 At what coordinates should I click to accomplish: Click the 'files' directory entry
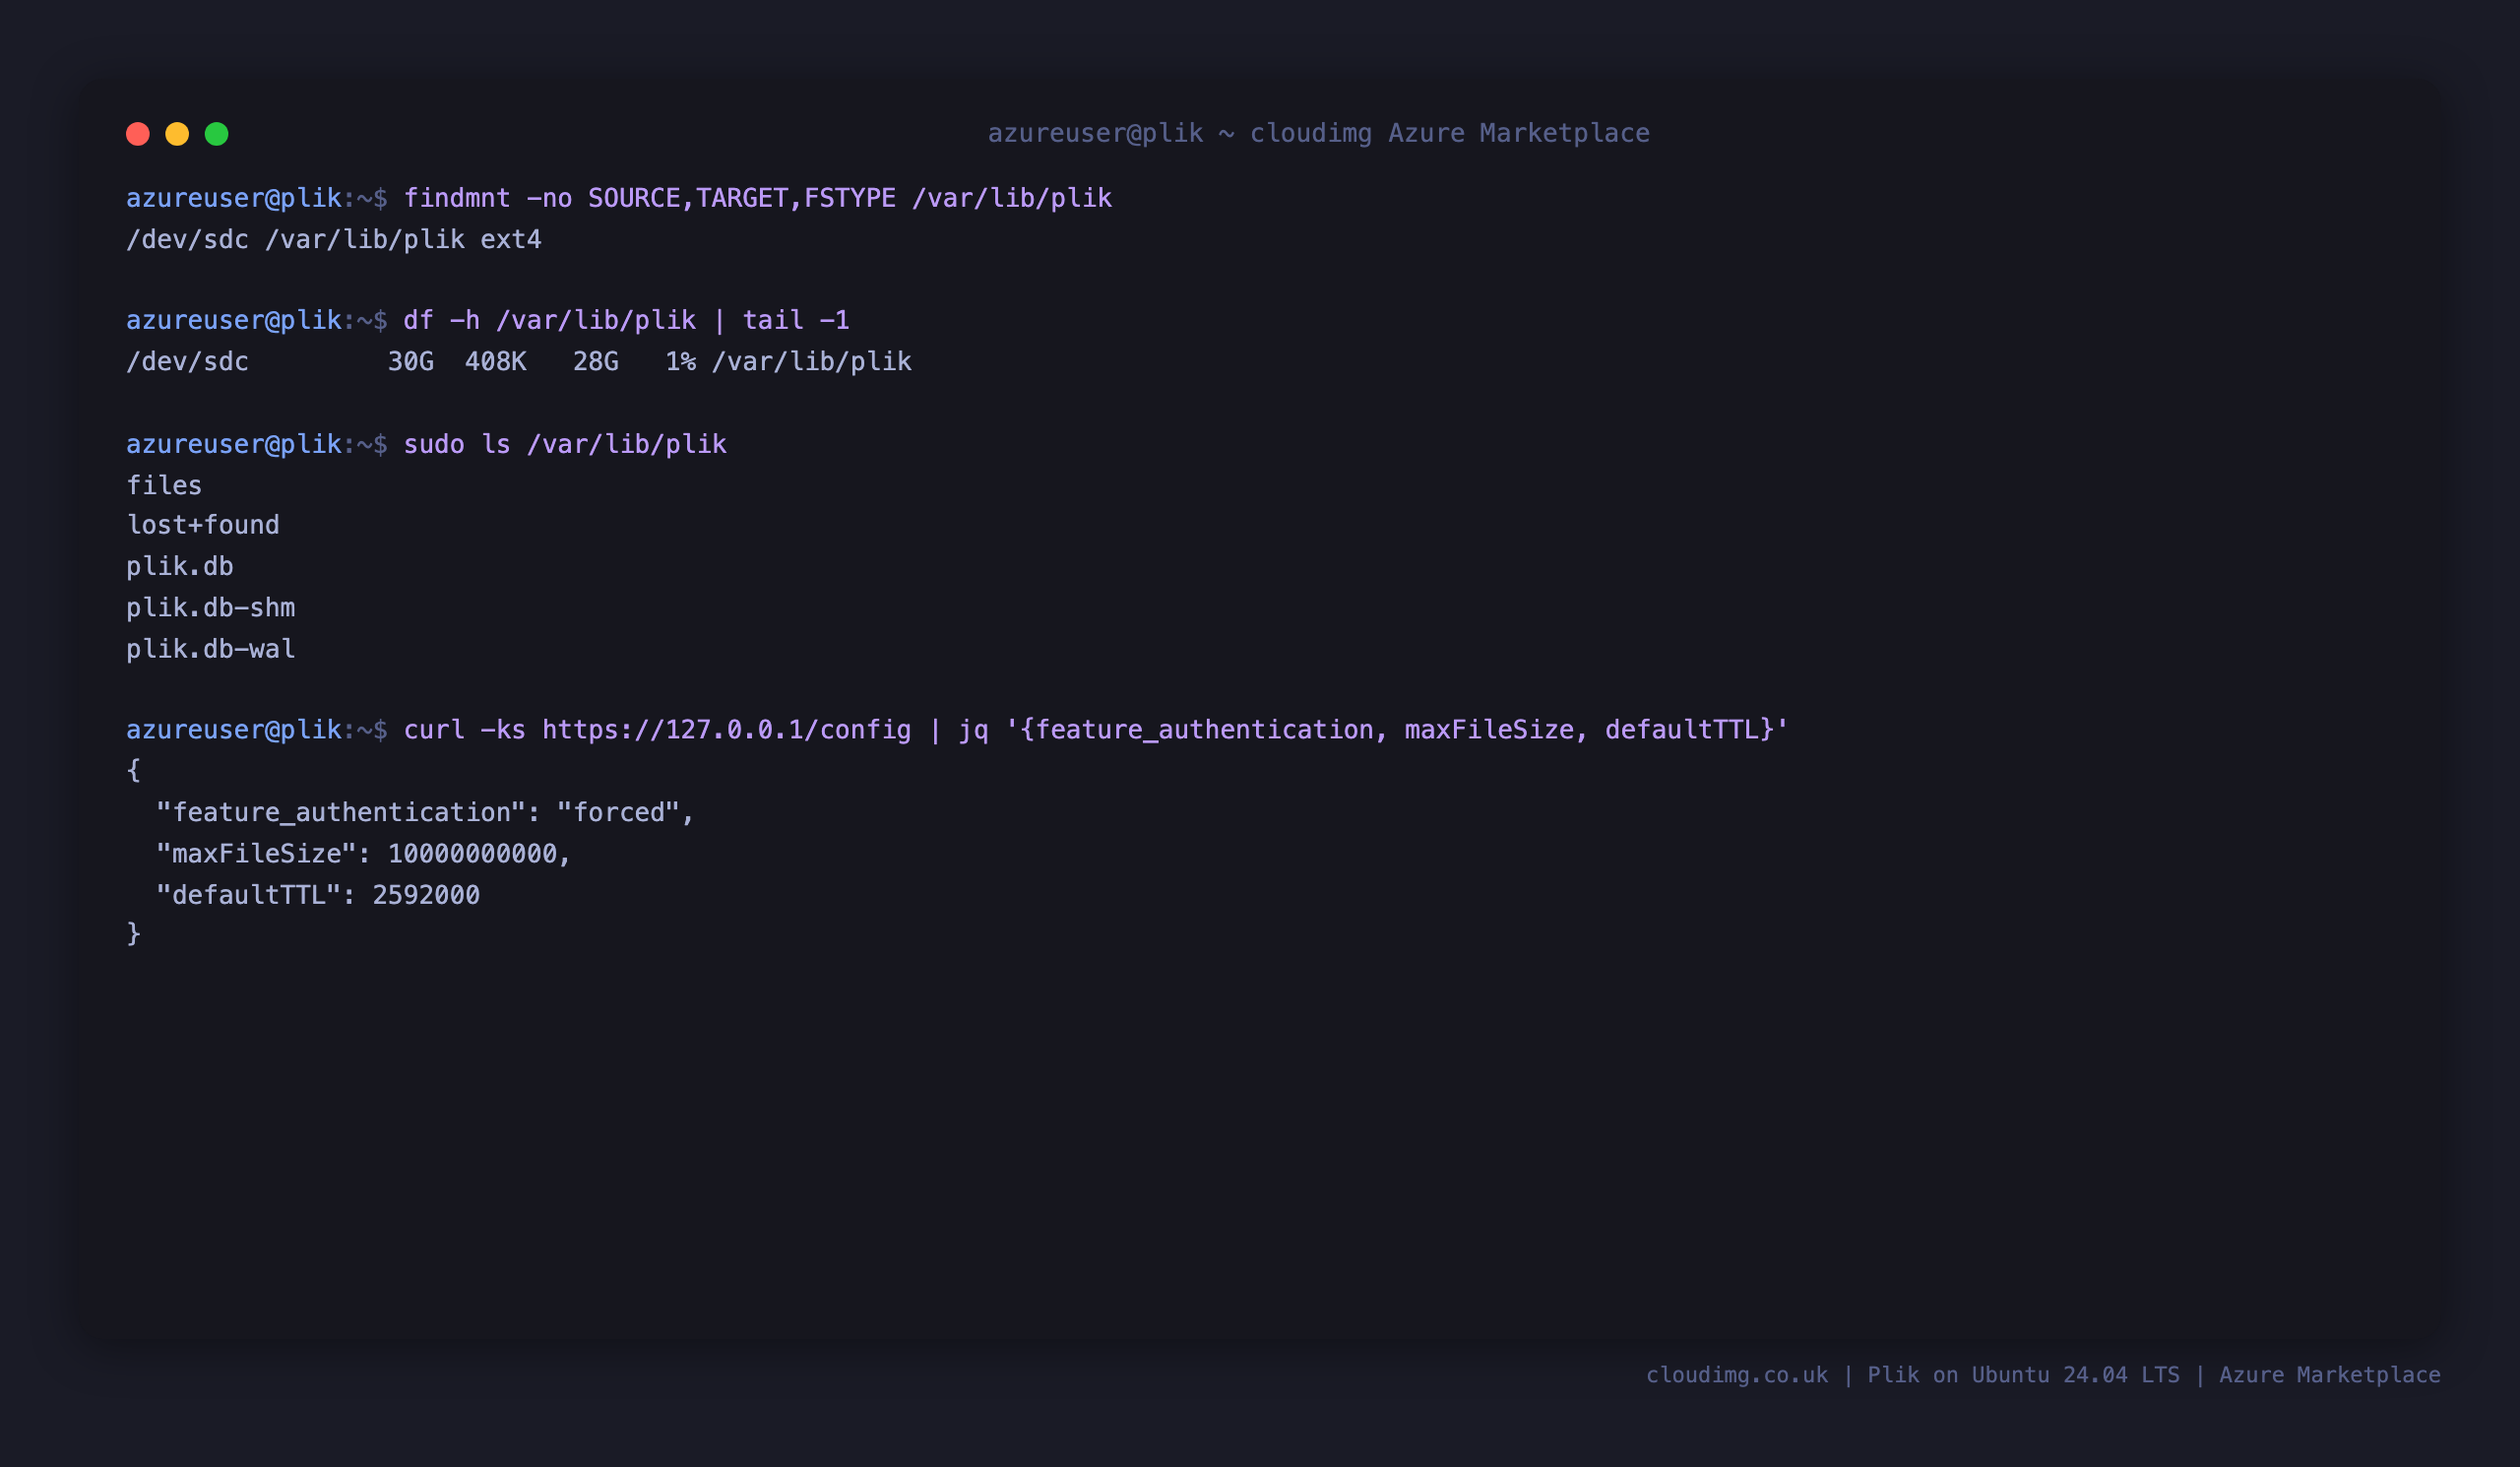click(x=164, y=485)
